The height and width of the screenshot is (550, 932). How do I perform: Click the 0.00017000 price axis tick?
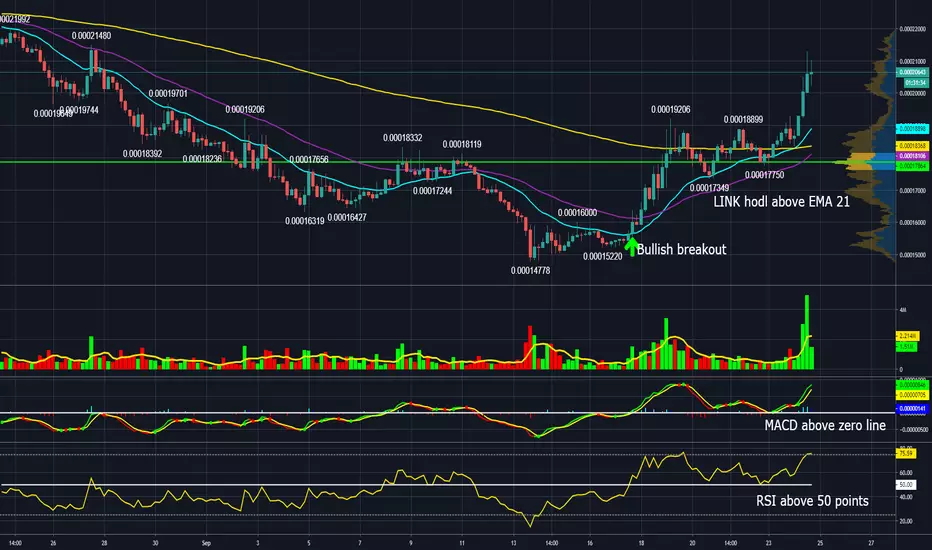(x=913, y=191)
